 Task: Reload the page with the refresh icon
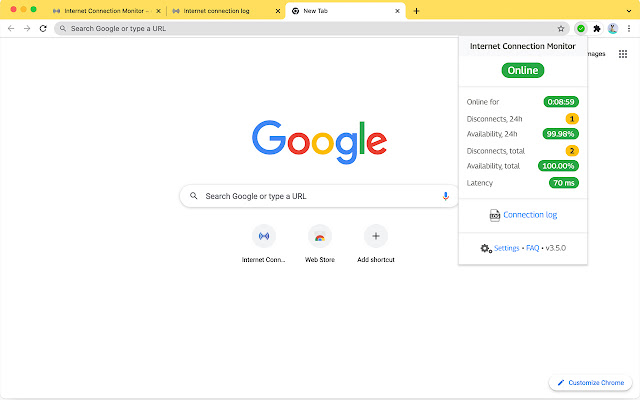point(43,29)
